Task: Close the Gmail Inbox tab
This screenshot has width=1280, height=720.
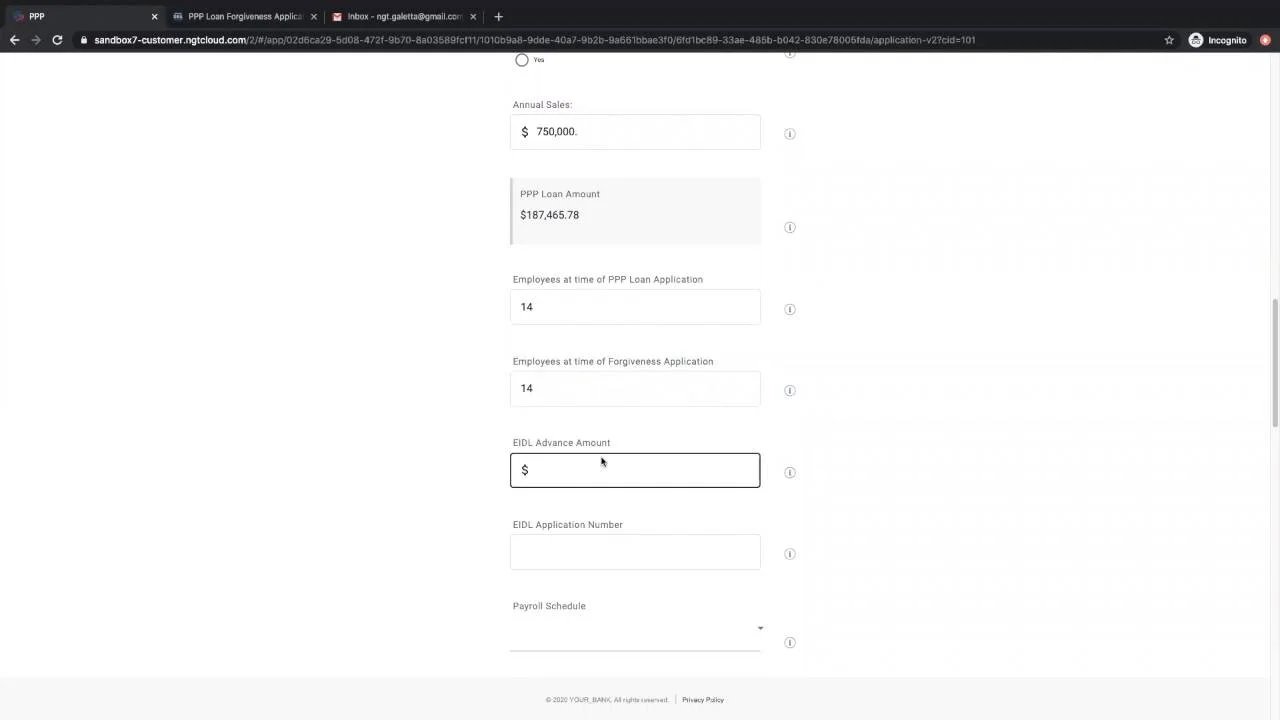Action: point(473,17)
